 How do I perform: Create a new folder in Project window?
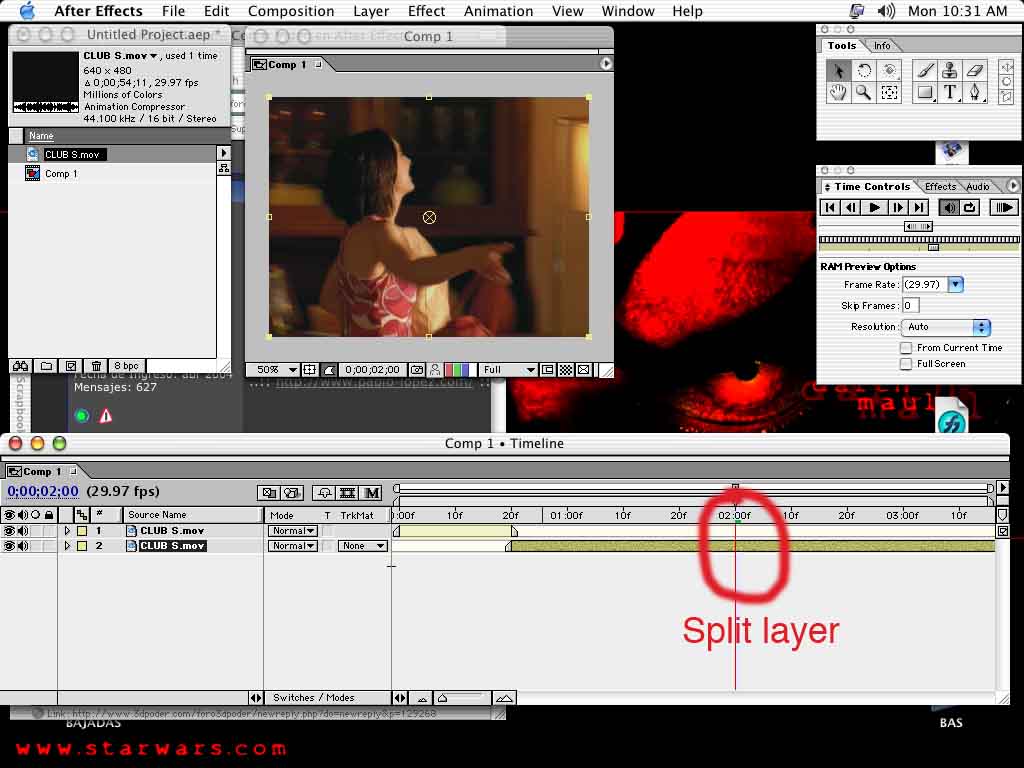[x=46, y=366]
